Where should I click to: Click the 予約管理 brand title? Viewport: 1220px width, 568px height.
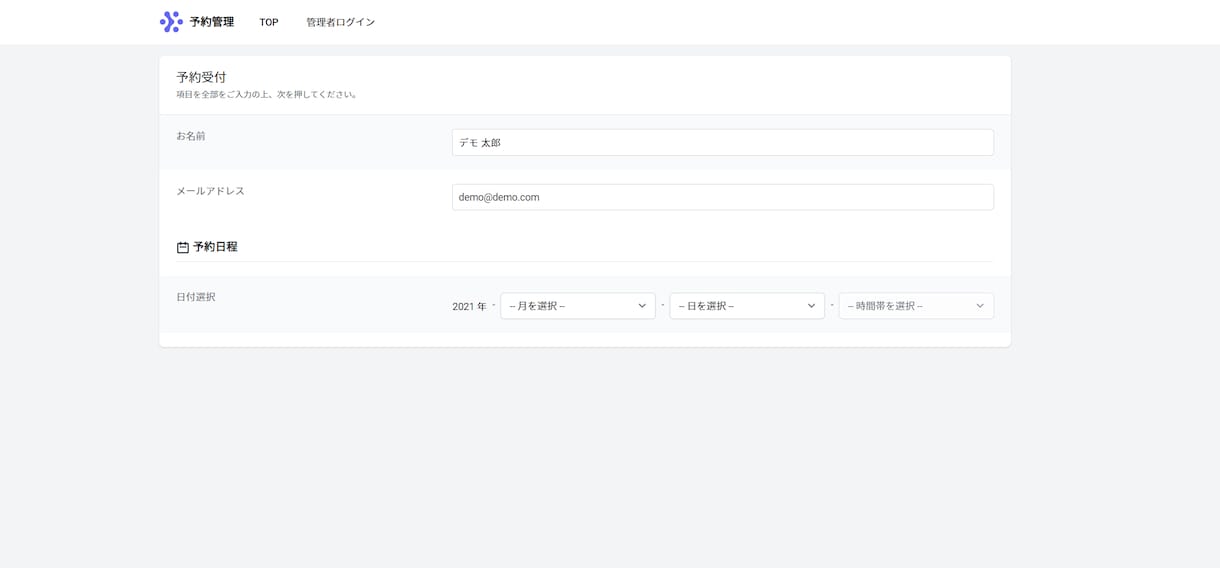(x=212, y=22)
